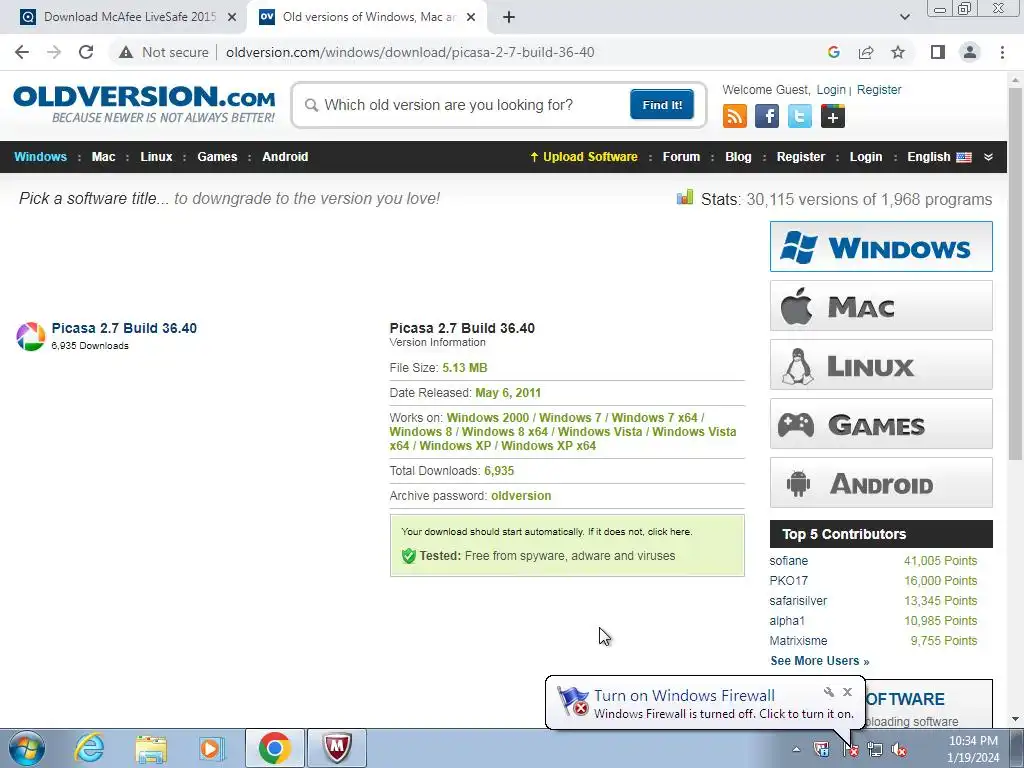
Task: Open a new browser tab
Action: [509, 17]
